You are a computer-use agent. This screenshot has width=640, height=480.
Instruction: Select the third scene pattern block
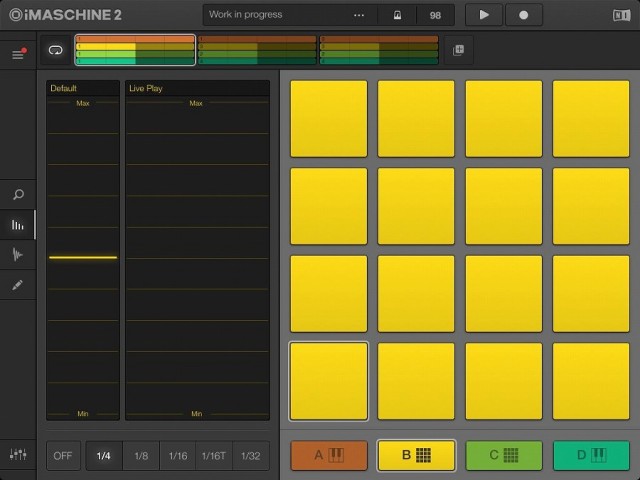pyautogui.click(x=379, y=50)
